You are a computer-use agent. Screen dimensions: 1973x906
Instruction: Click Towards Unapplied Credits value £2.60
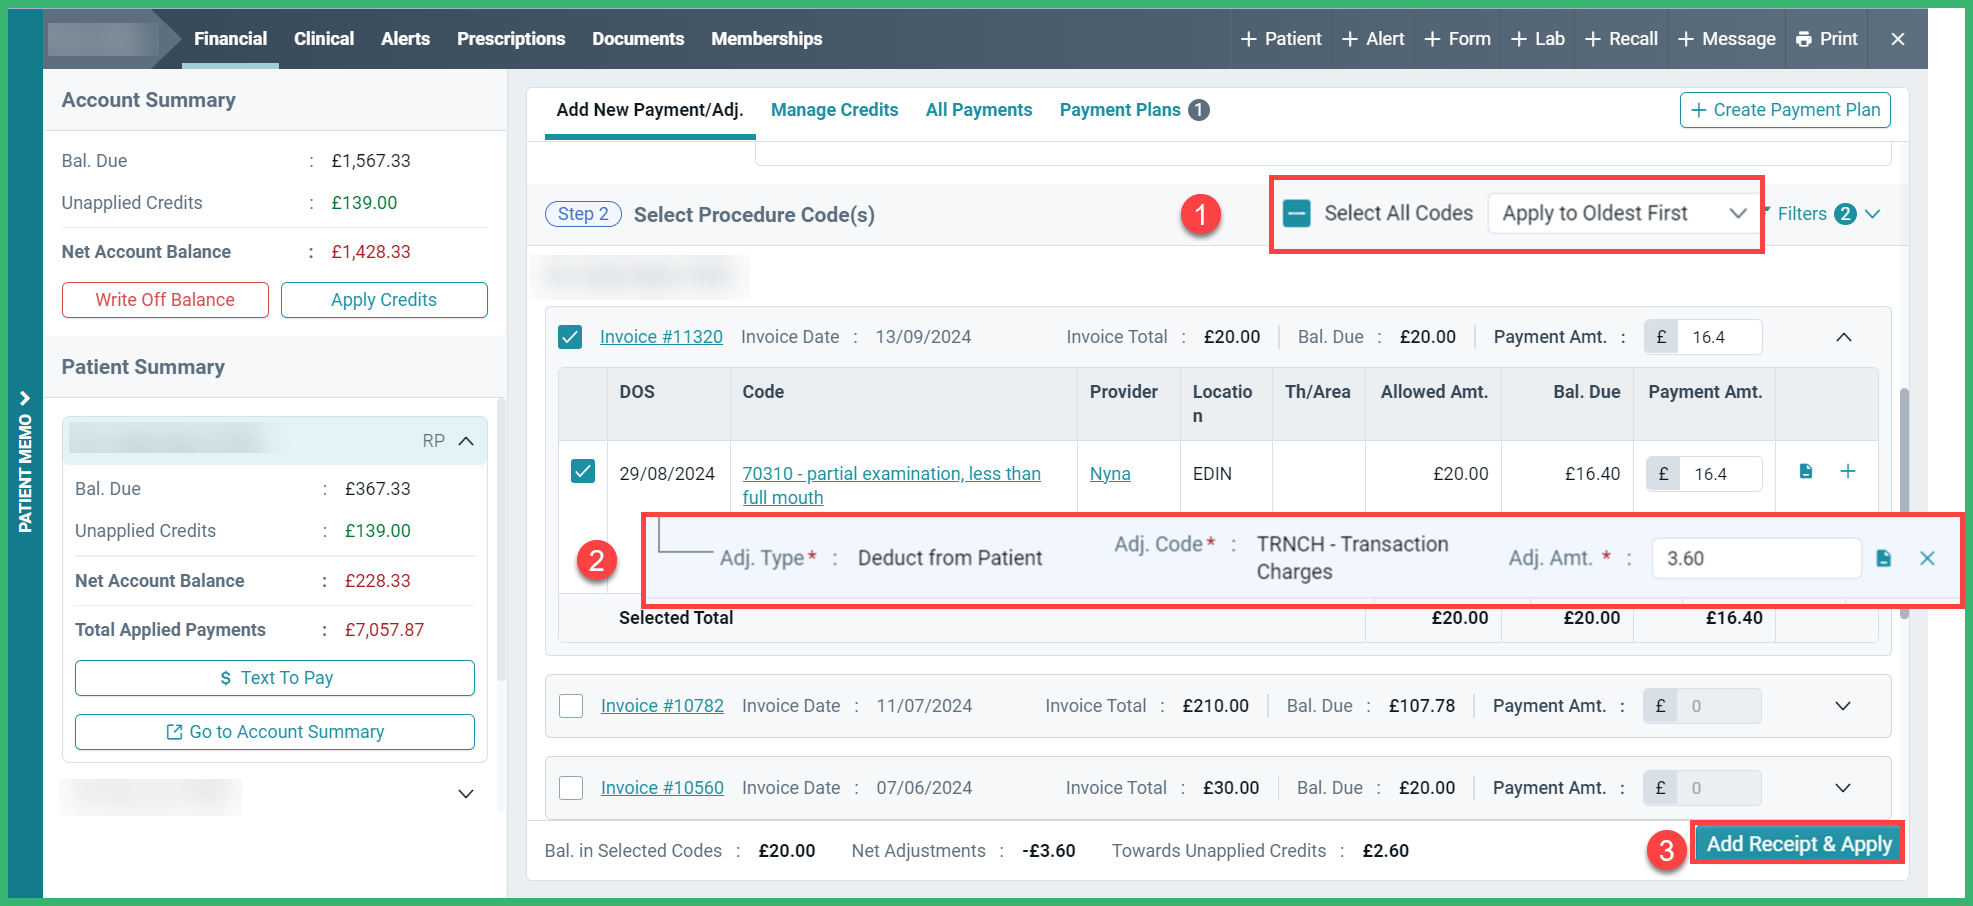point(1385,851)
